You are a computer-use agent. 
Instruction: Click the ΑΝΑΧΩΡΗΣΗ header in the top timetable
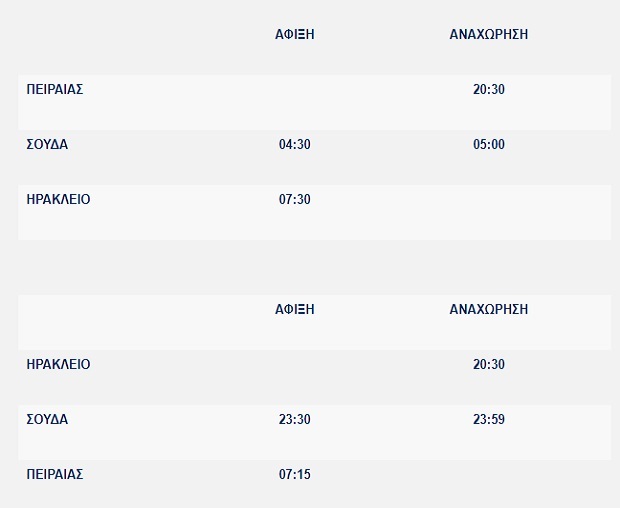pyautogui.click(x=489, y=34)
